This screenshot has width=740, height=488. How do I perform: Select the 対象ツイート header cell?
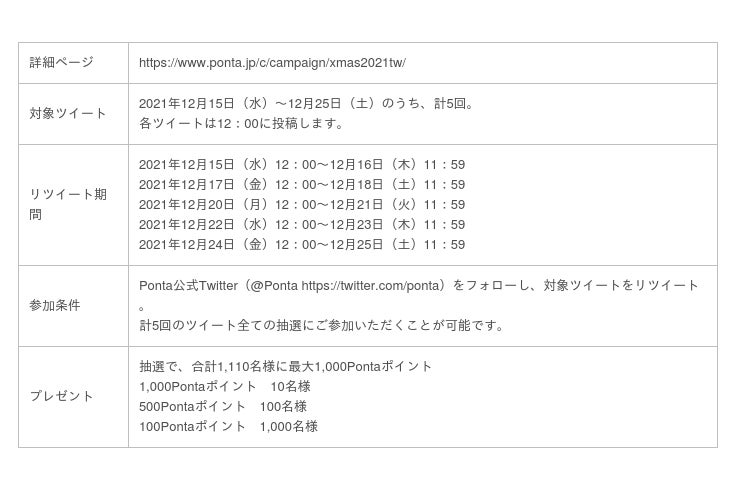(74, 114)
